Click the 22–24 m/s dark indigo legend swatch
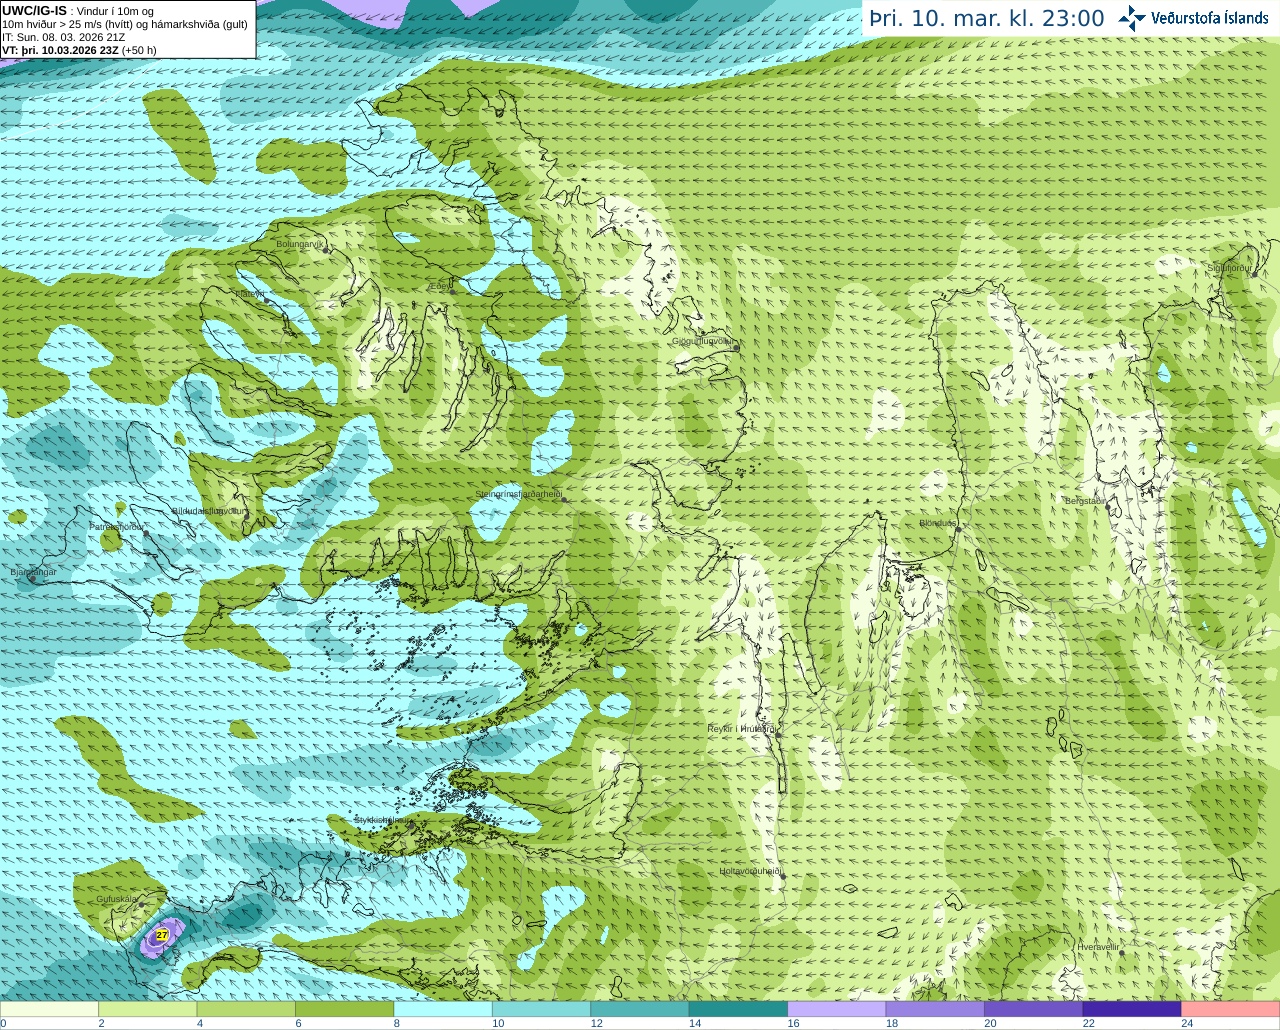The image size is (1280, 1030). click(x=1132, y=1009)
